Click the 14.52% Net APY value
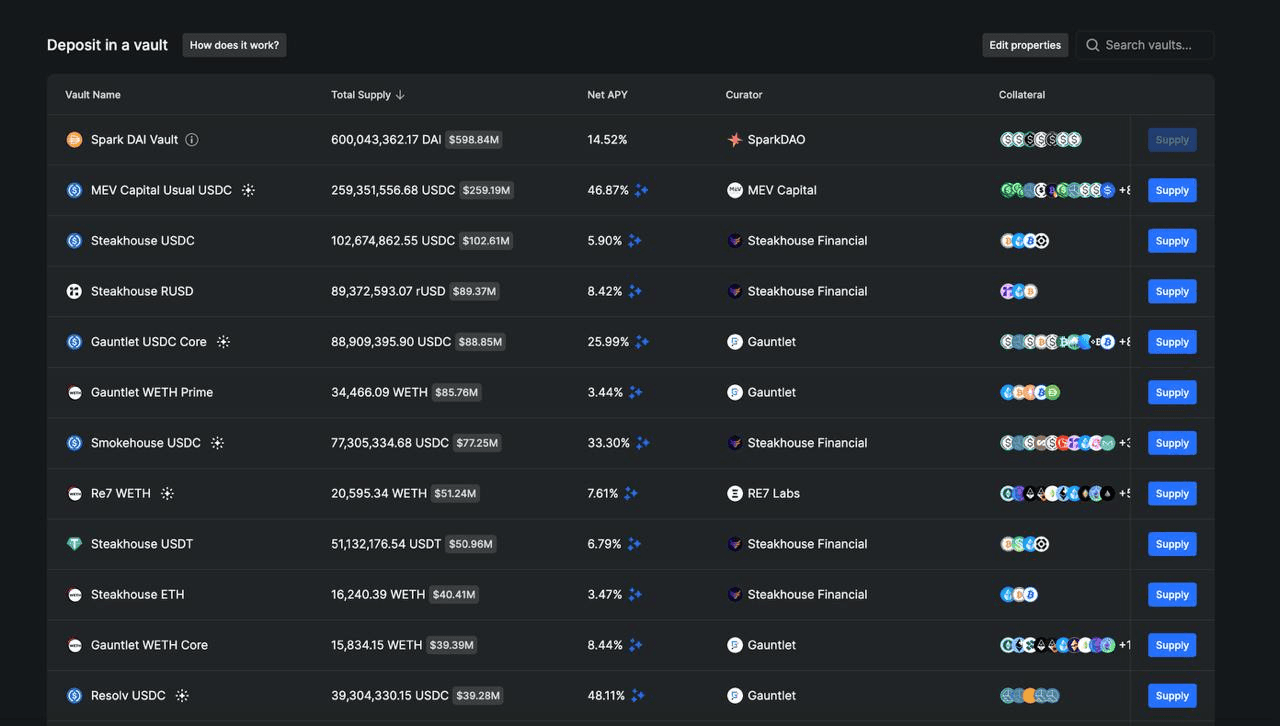The height and width of the screenshot is (726, 1280). (607, 140)
